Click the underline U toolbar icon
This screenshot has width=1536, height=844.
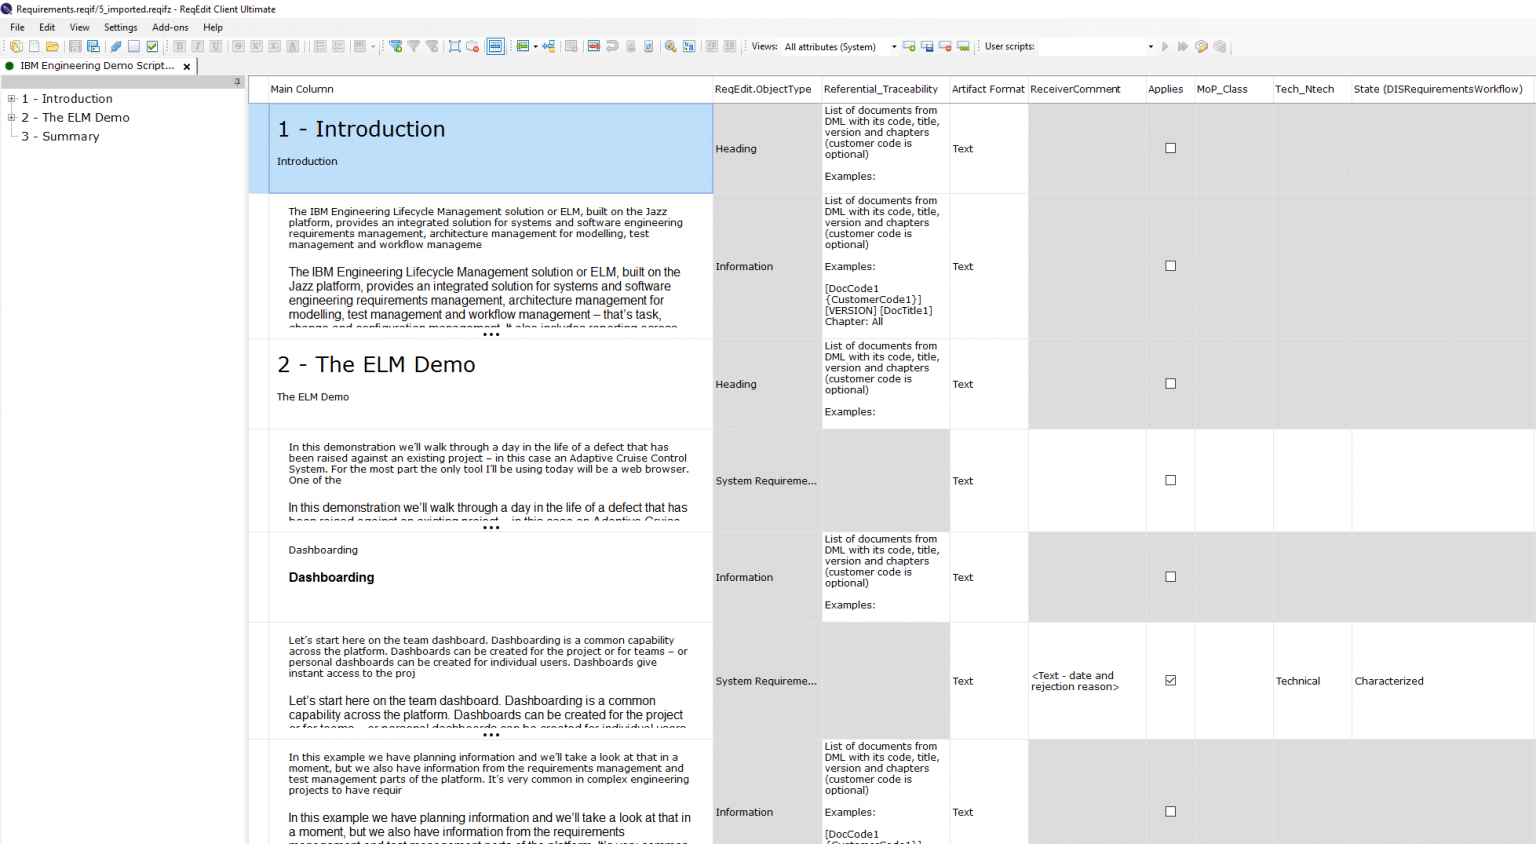click(215, 46)
